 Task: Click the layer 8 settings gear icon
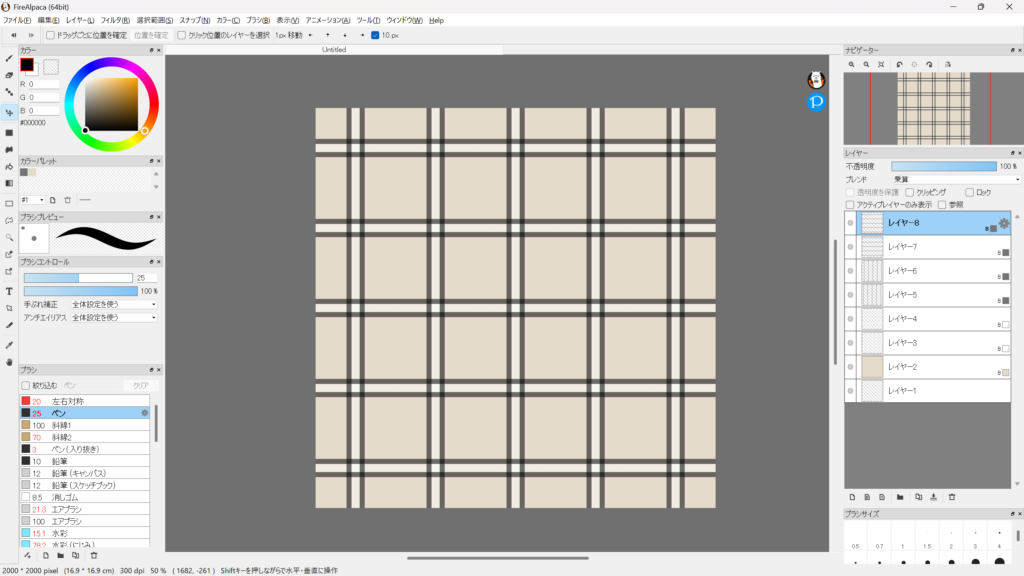click(x=1004, y=223)
